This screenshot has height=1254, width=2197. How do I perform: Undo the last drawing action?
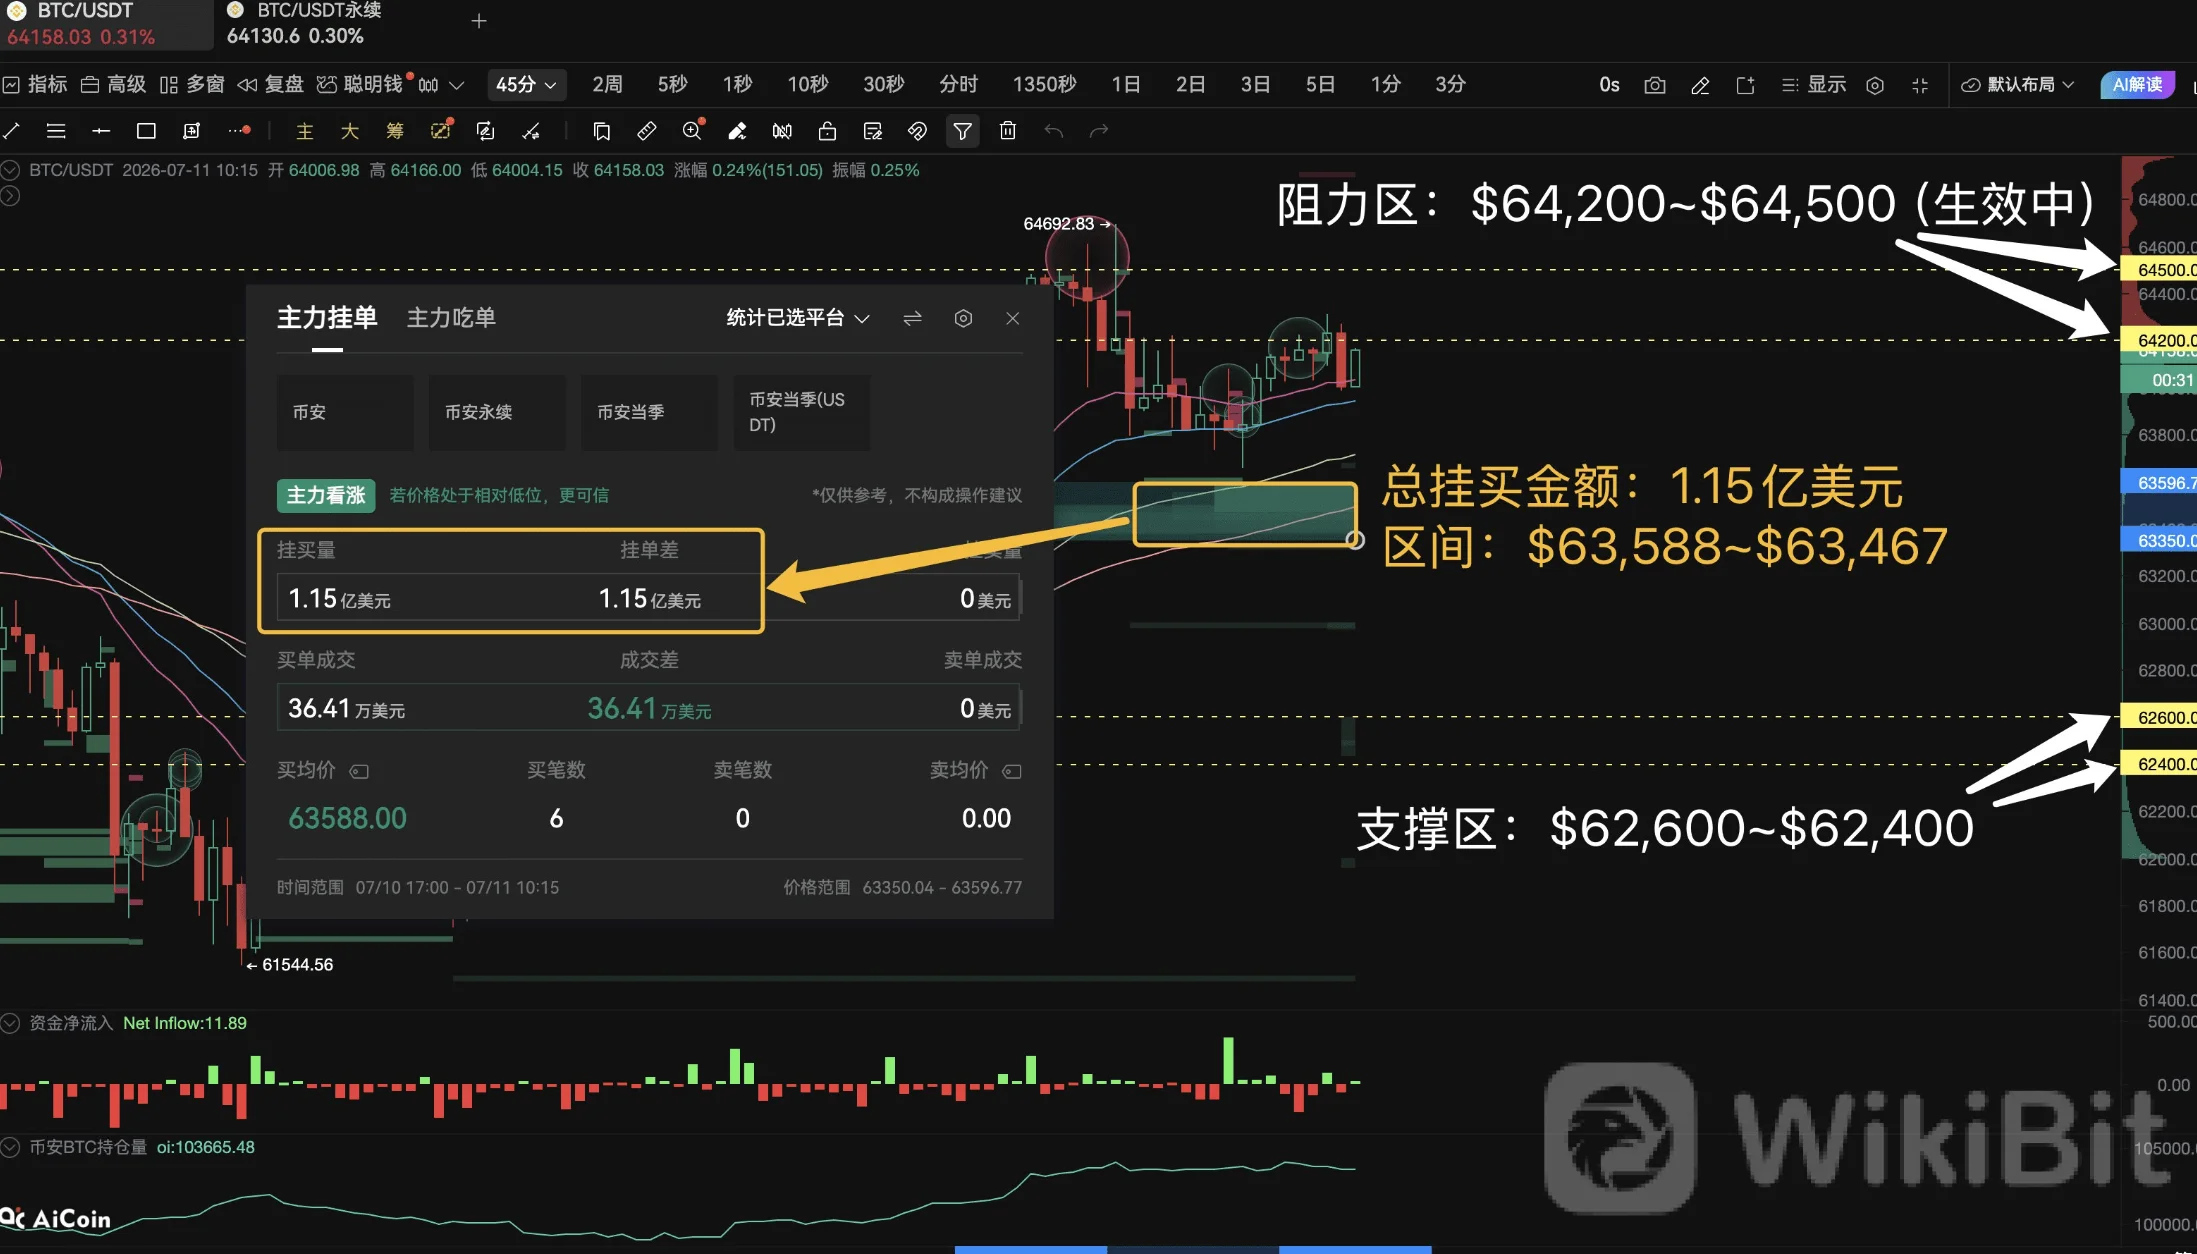pos(1054,131)
